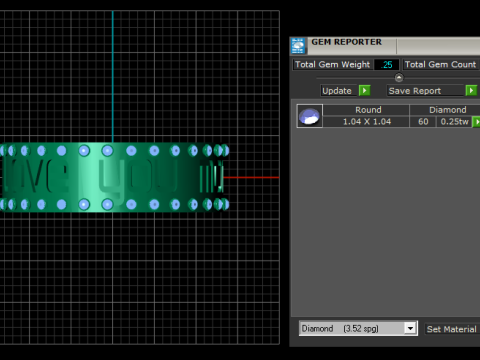The width and height of the screenshot is (480, 360).
Task: Click the green arrow next to Save Report
Action: coord(471,91)
